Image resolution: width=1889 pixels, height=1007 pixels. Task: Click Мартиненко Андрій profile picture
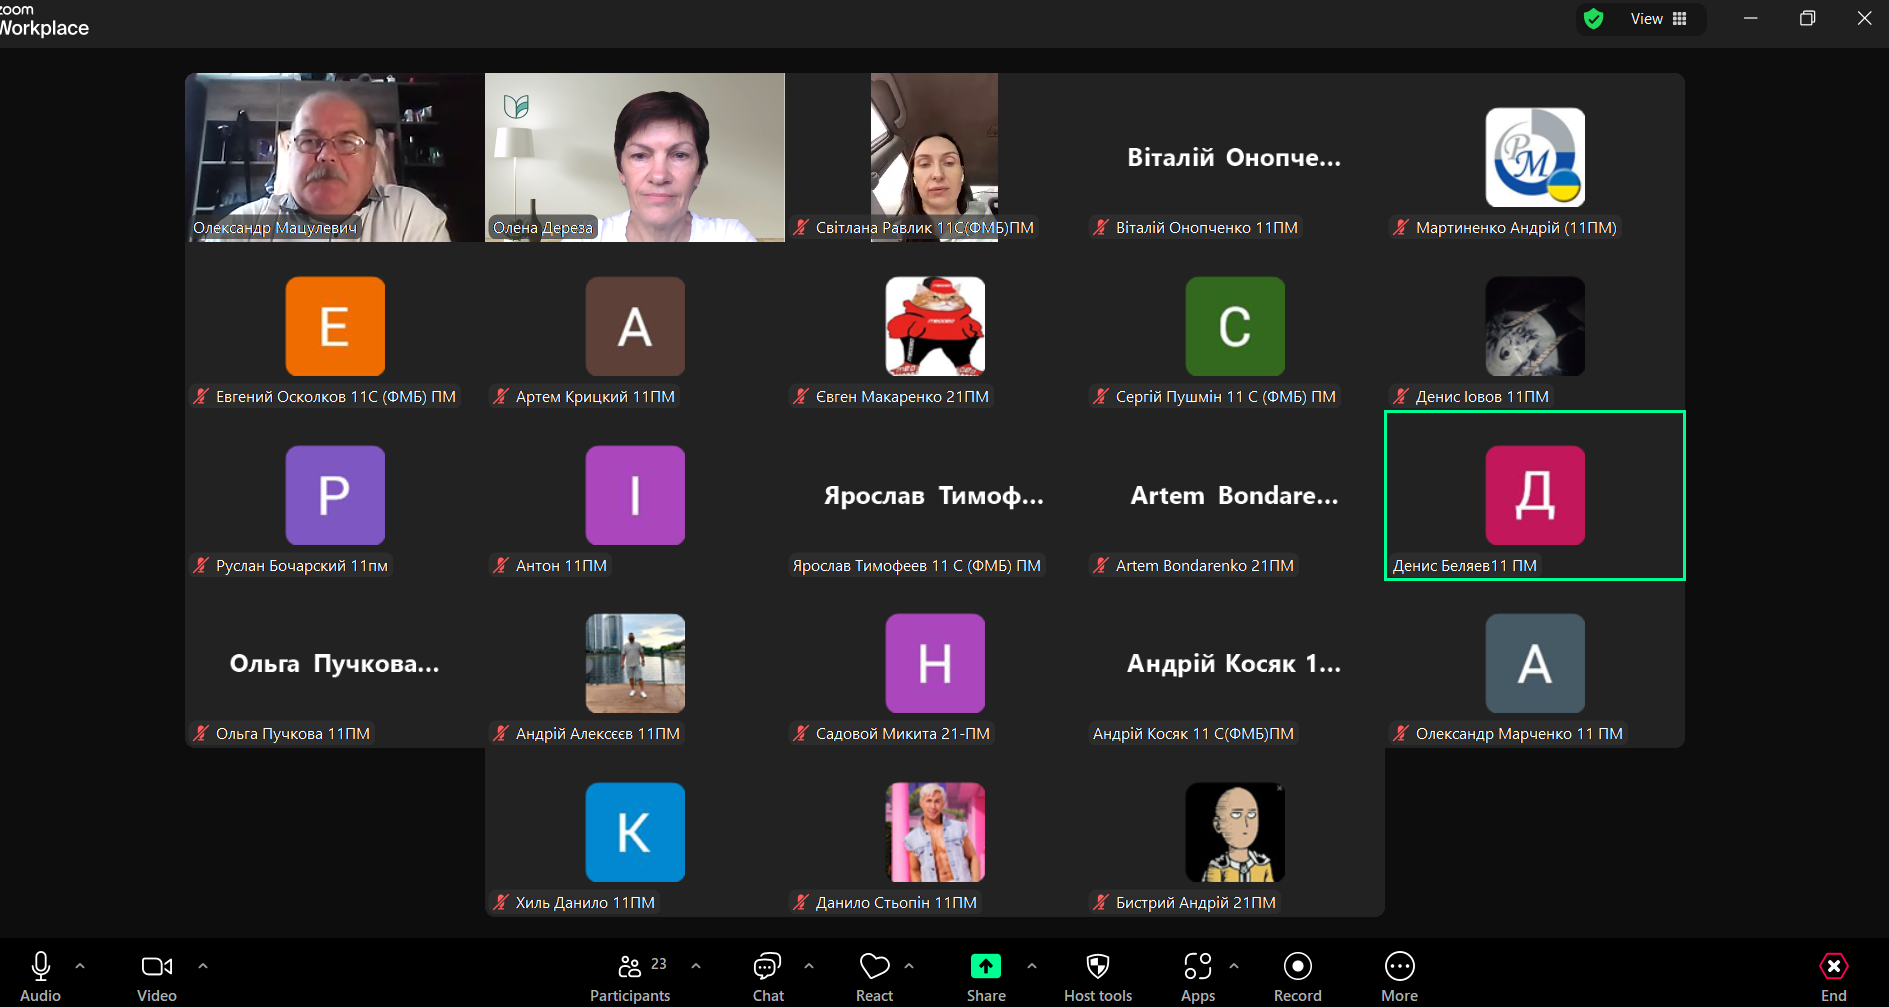(x=1535, y=158)
